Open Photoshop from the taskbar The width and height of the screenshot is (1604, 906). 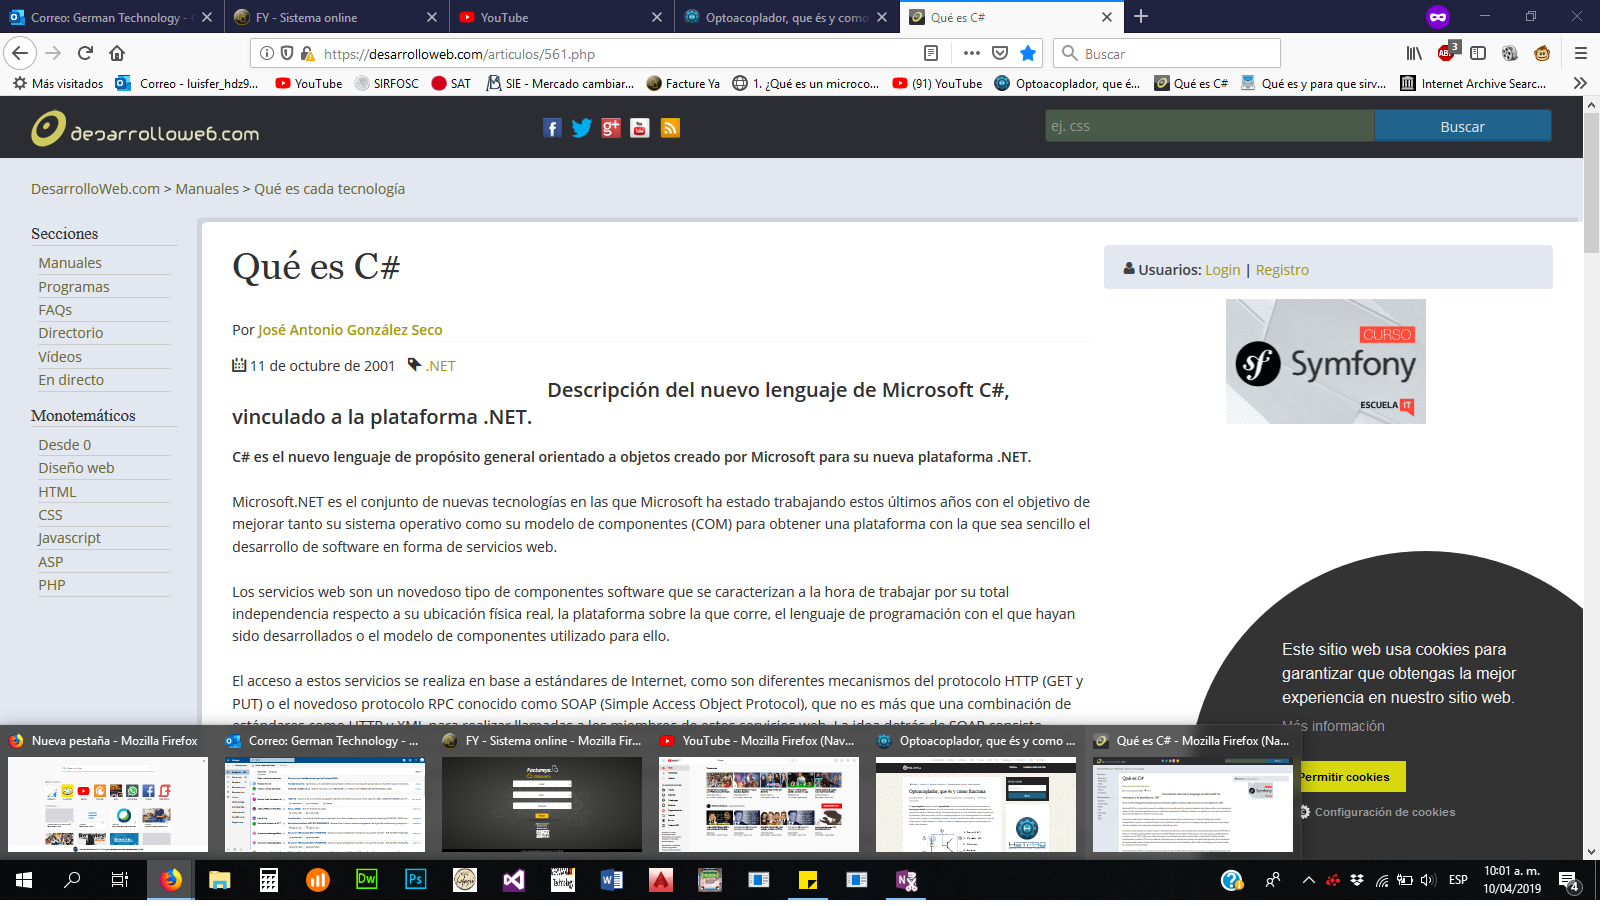(x=416, y=880)
